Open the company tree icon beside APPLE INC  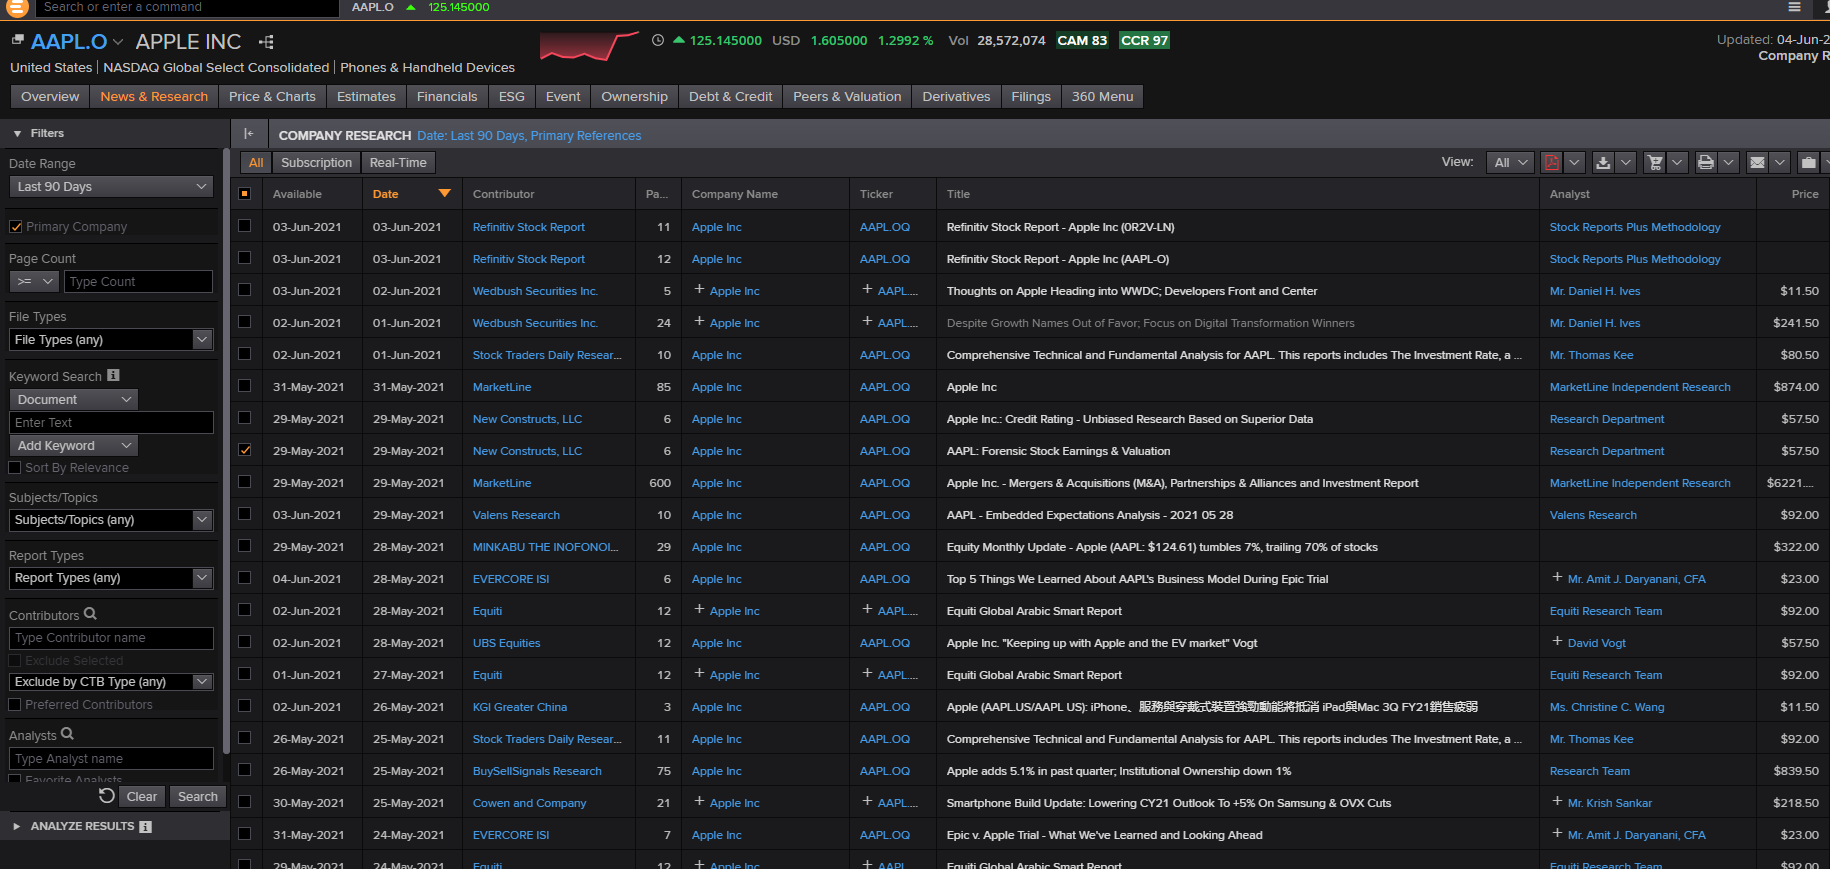pyautogui.click(x=266, y=42)
